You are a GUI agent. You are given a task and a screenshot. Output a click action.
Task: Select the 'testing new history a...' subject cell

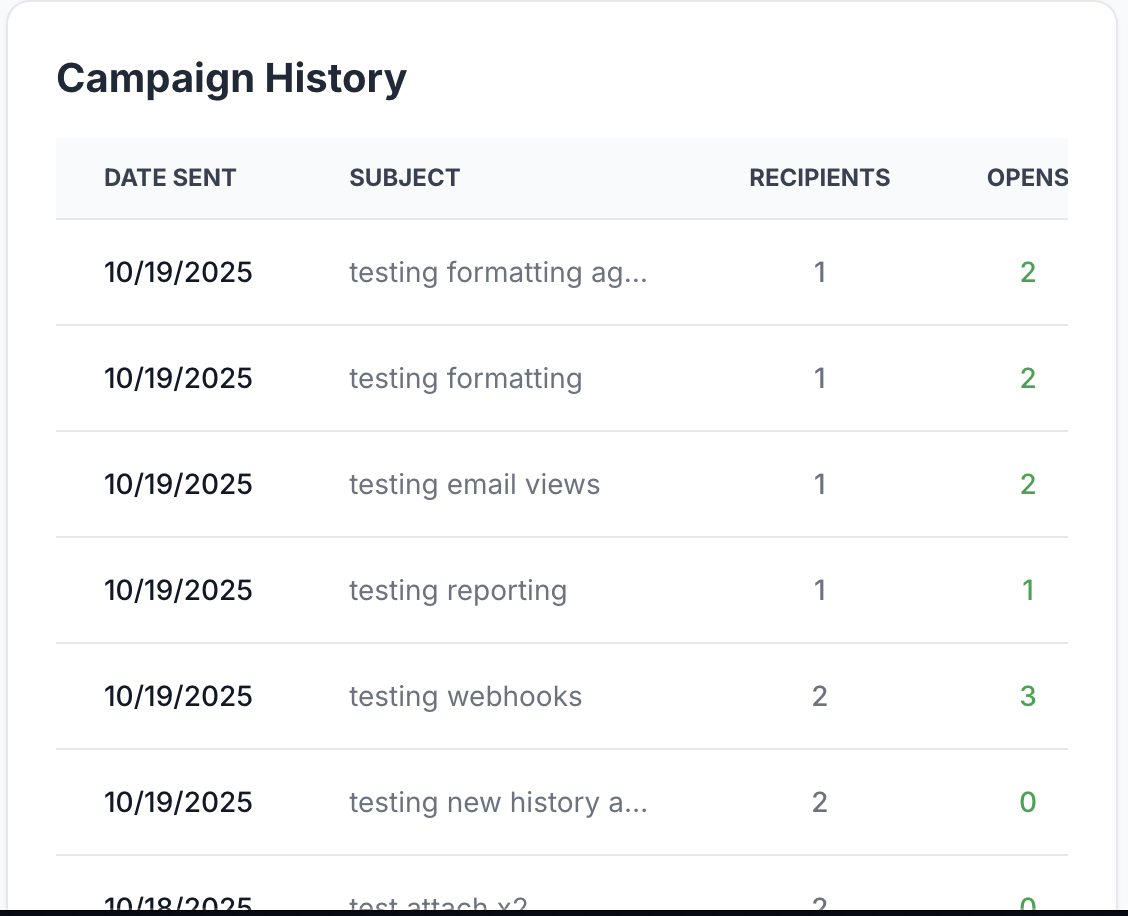point(498,802)
